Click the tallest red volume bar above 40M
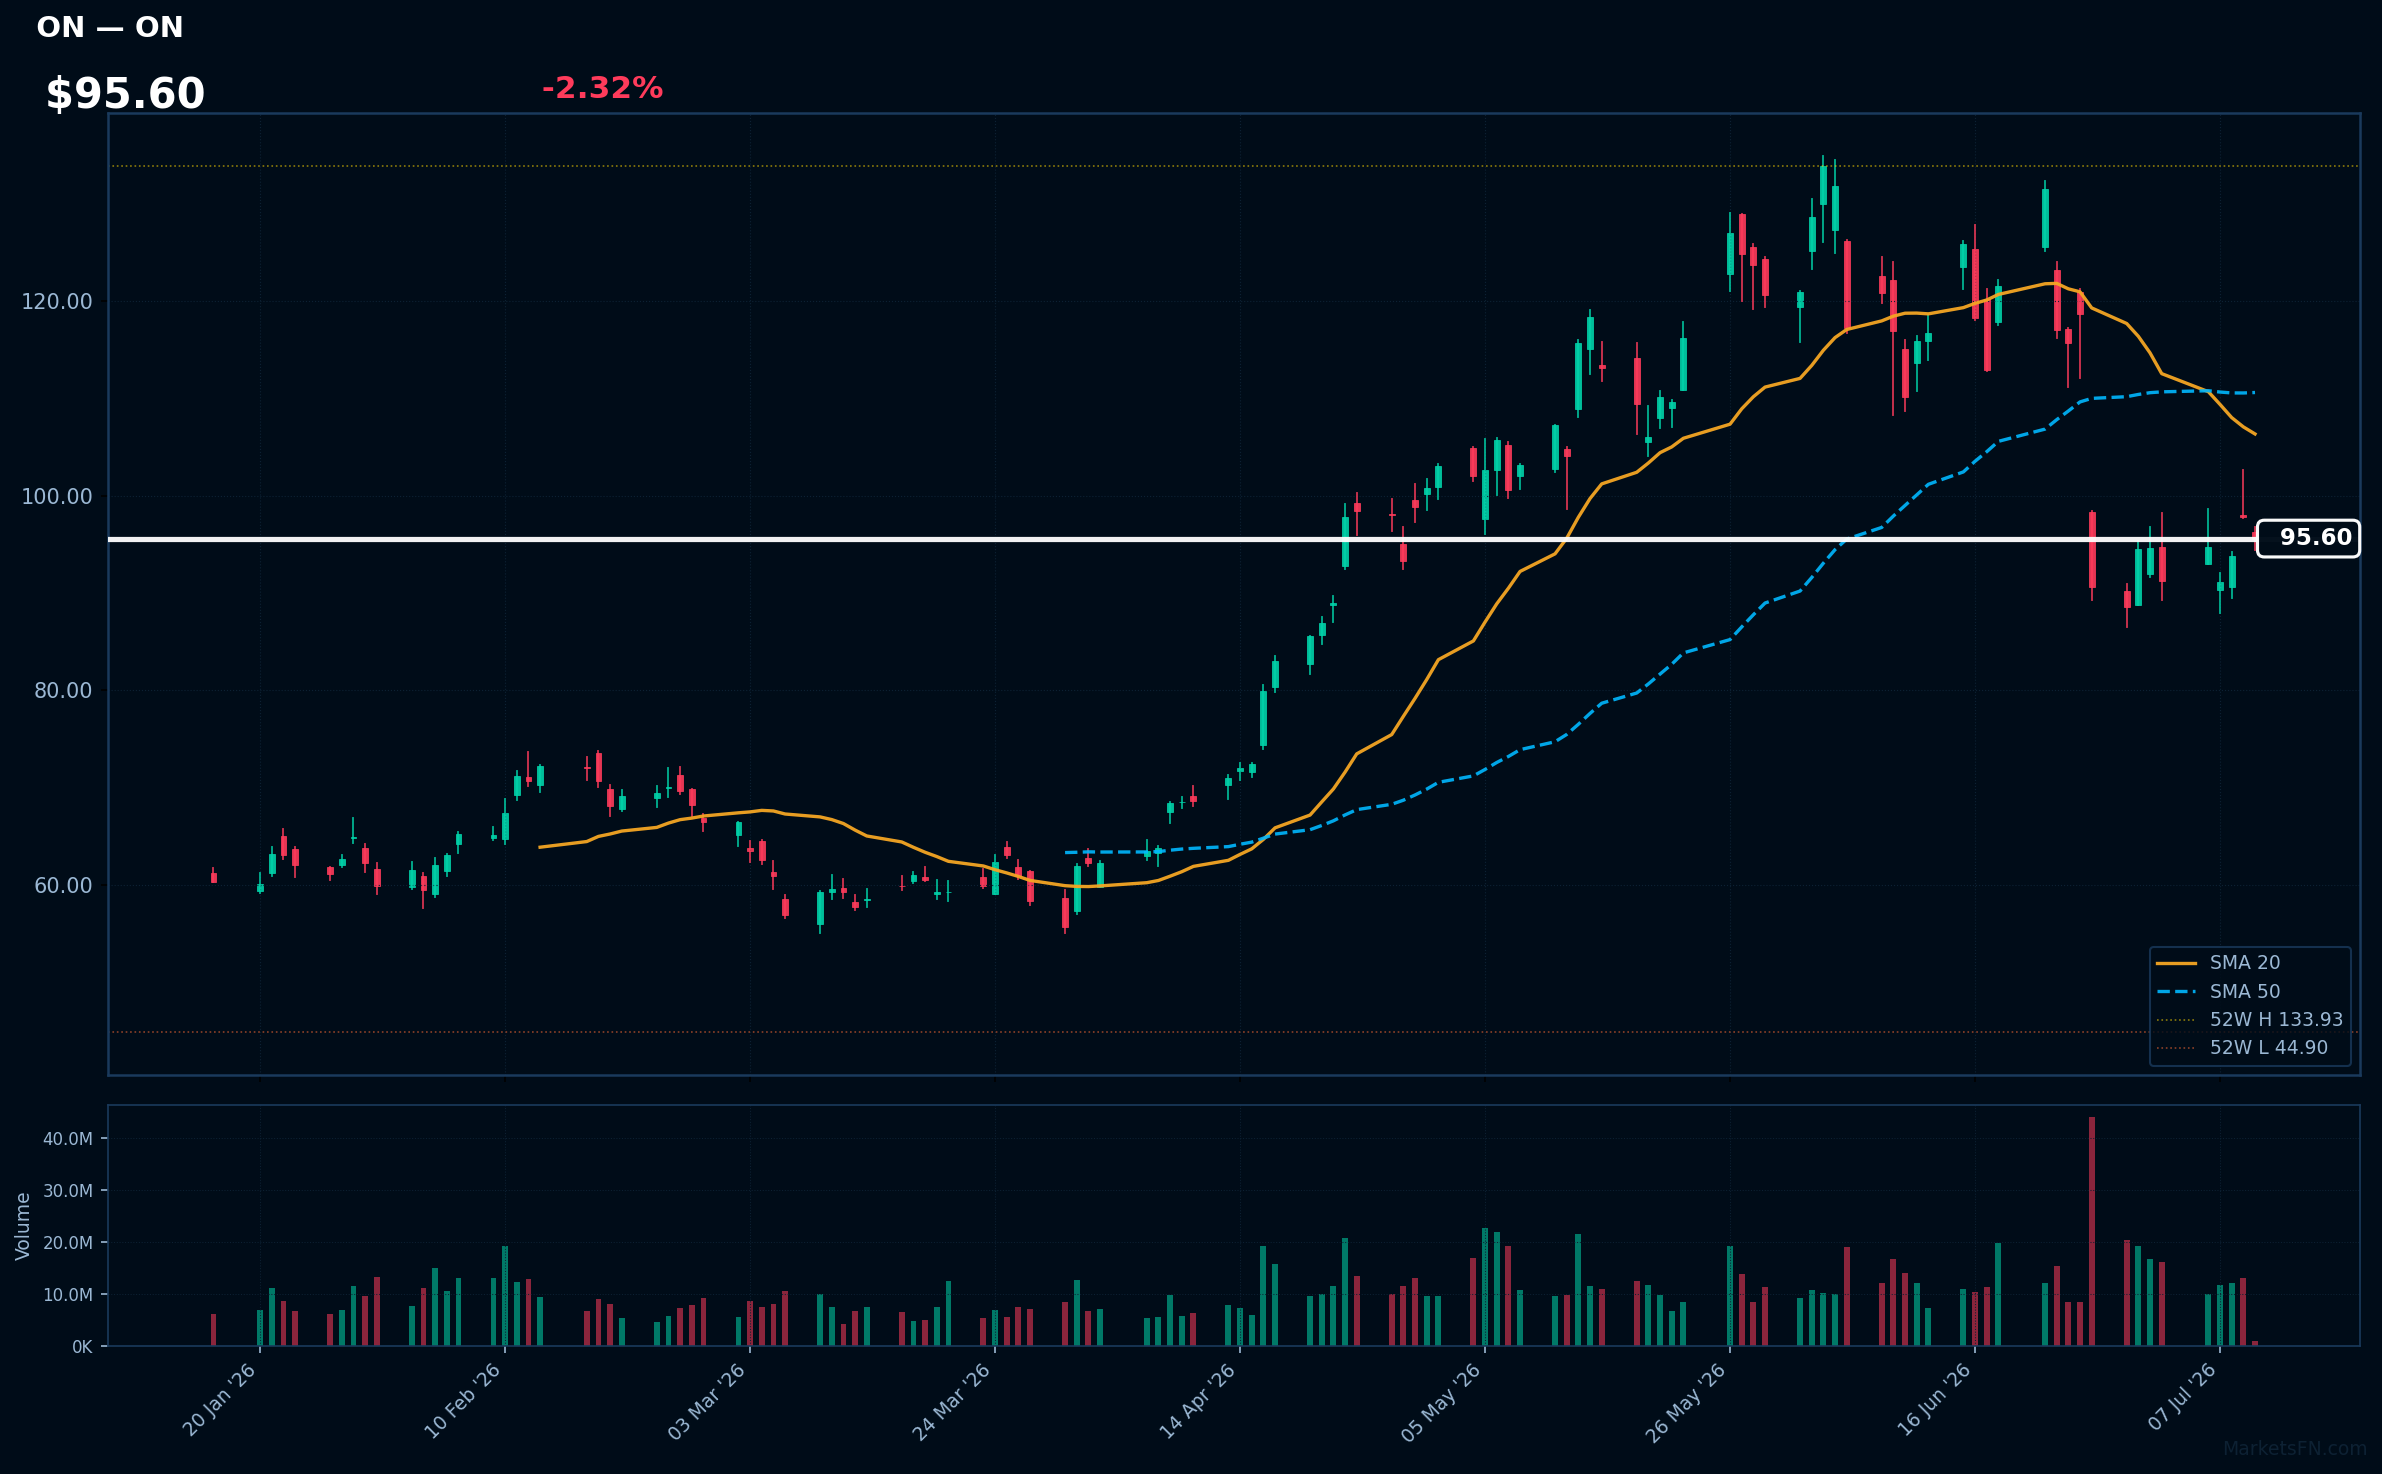2382x1474 pixels. [x=2092, y=1231]
